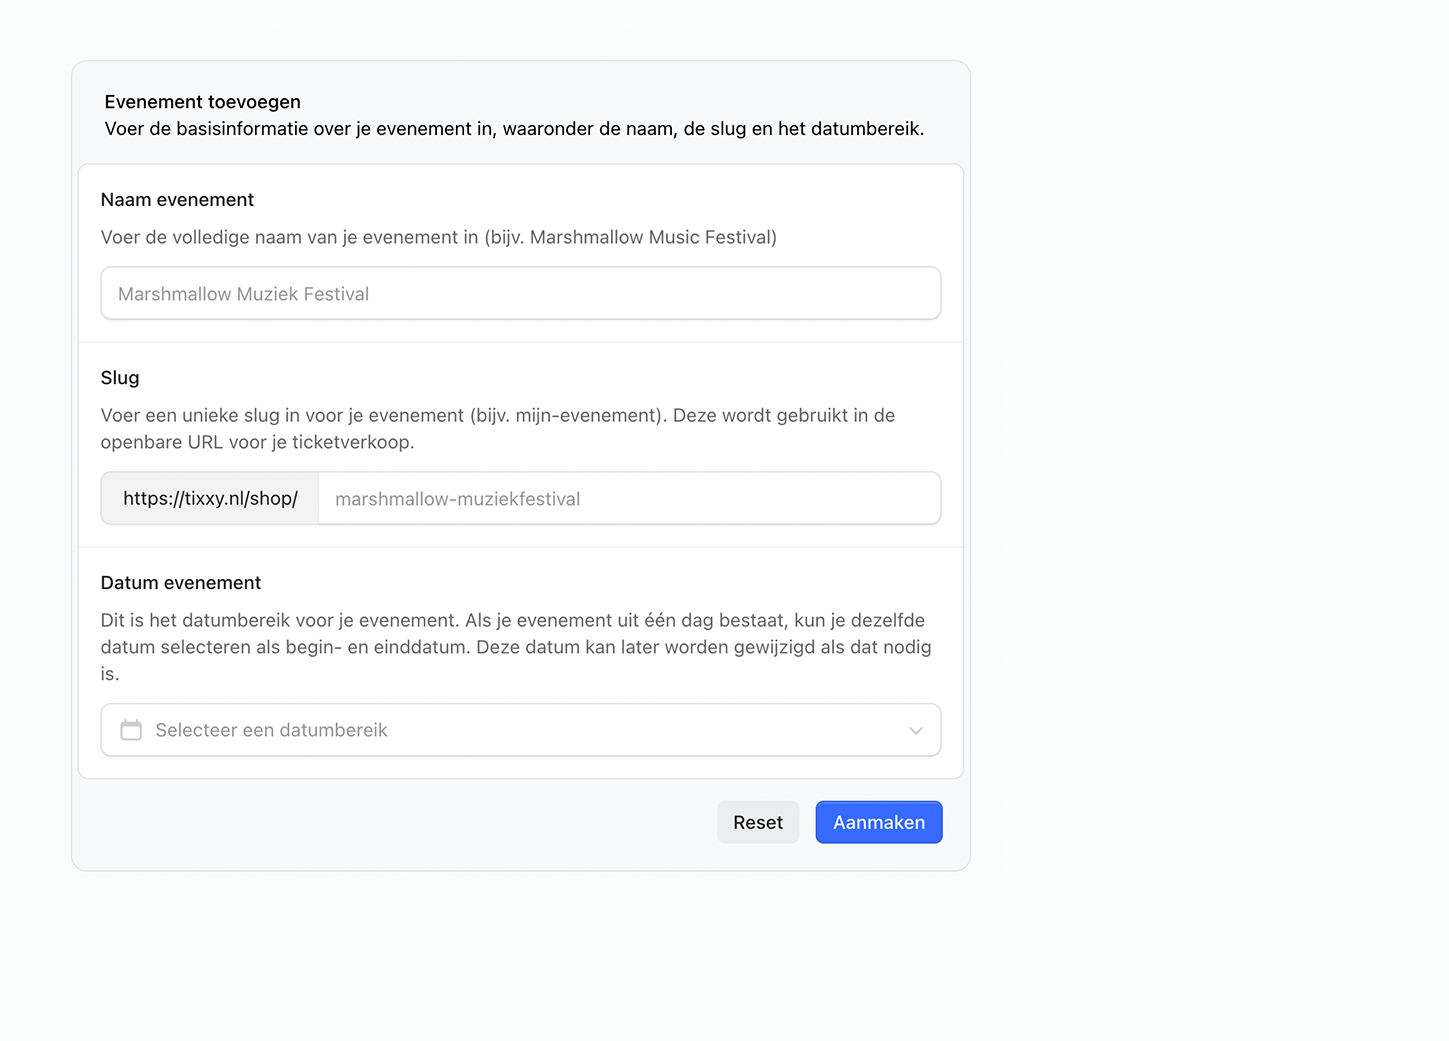Expand the date range chevron arrow
Viewport: 1449px width, 1041px height.
click(x=915, y=730)
